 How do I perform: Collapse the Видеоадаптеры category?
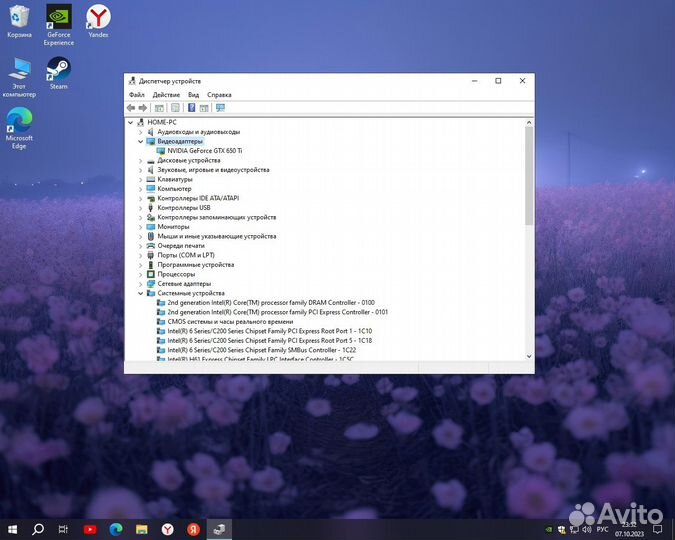(x=140, y=141)
